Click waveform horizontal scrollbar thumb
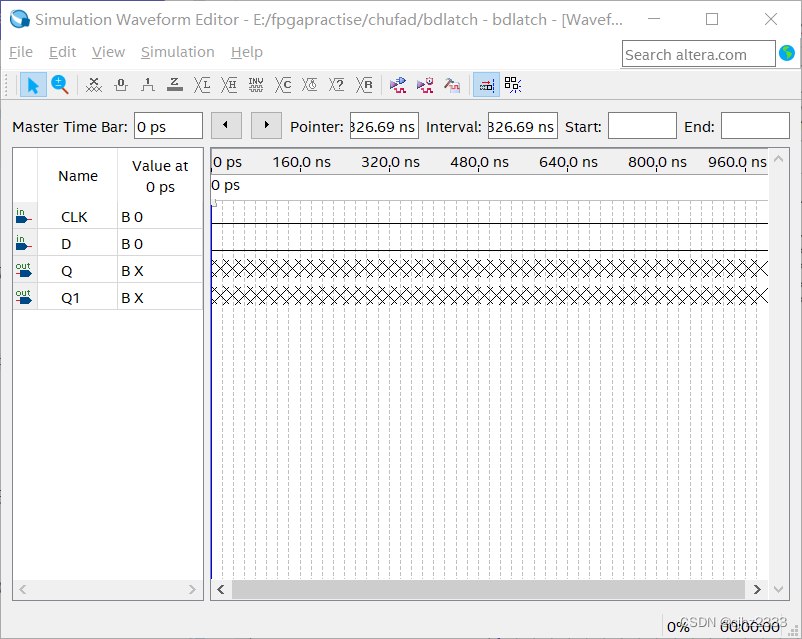 (x=488, y=589)
